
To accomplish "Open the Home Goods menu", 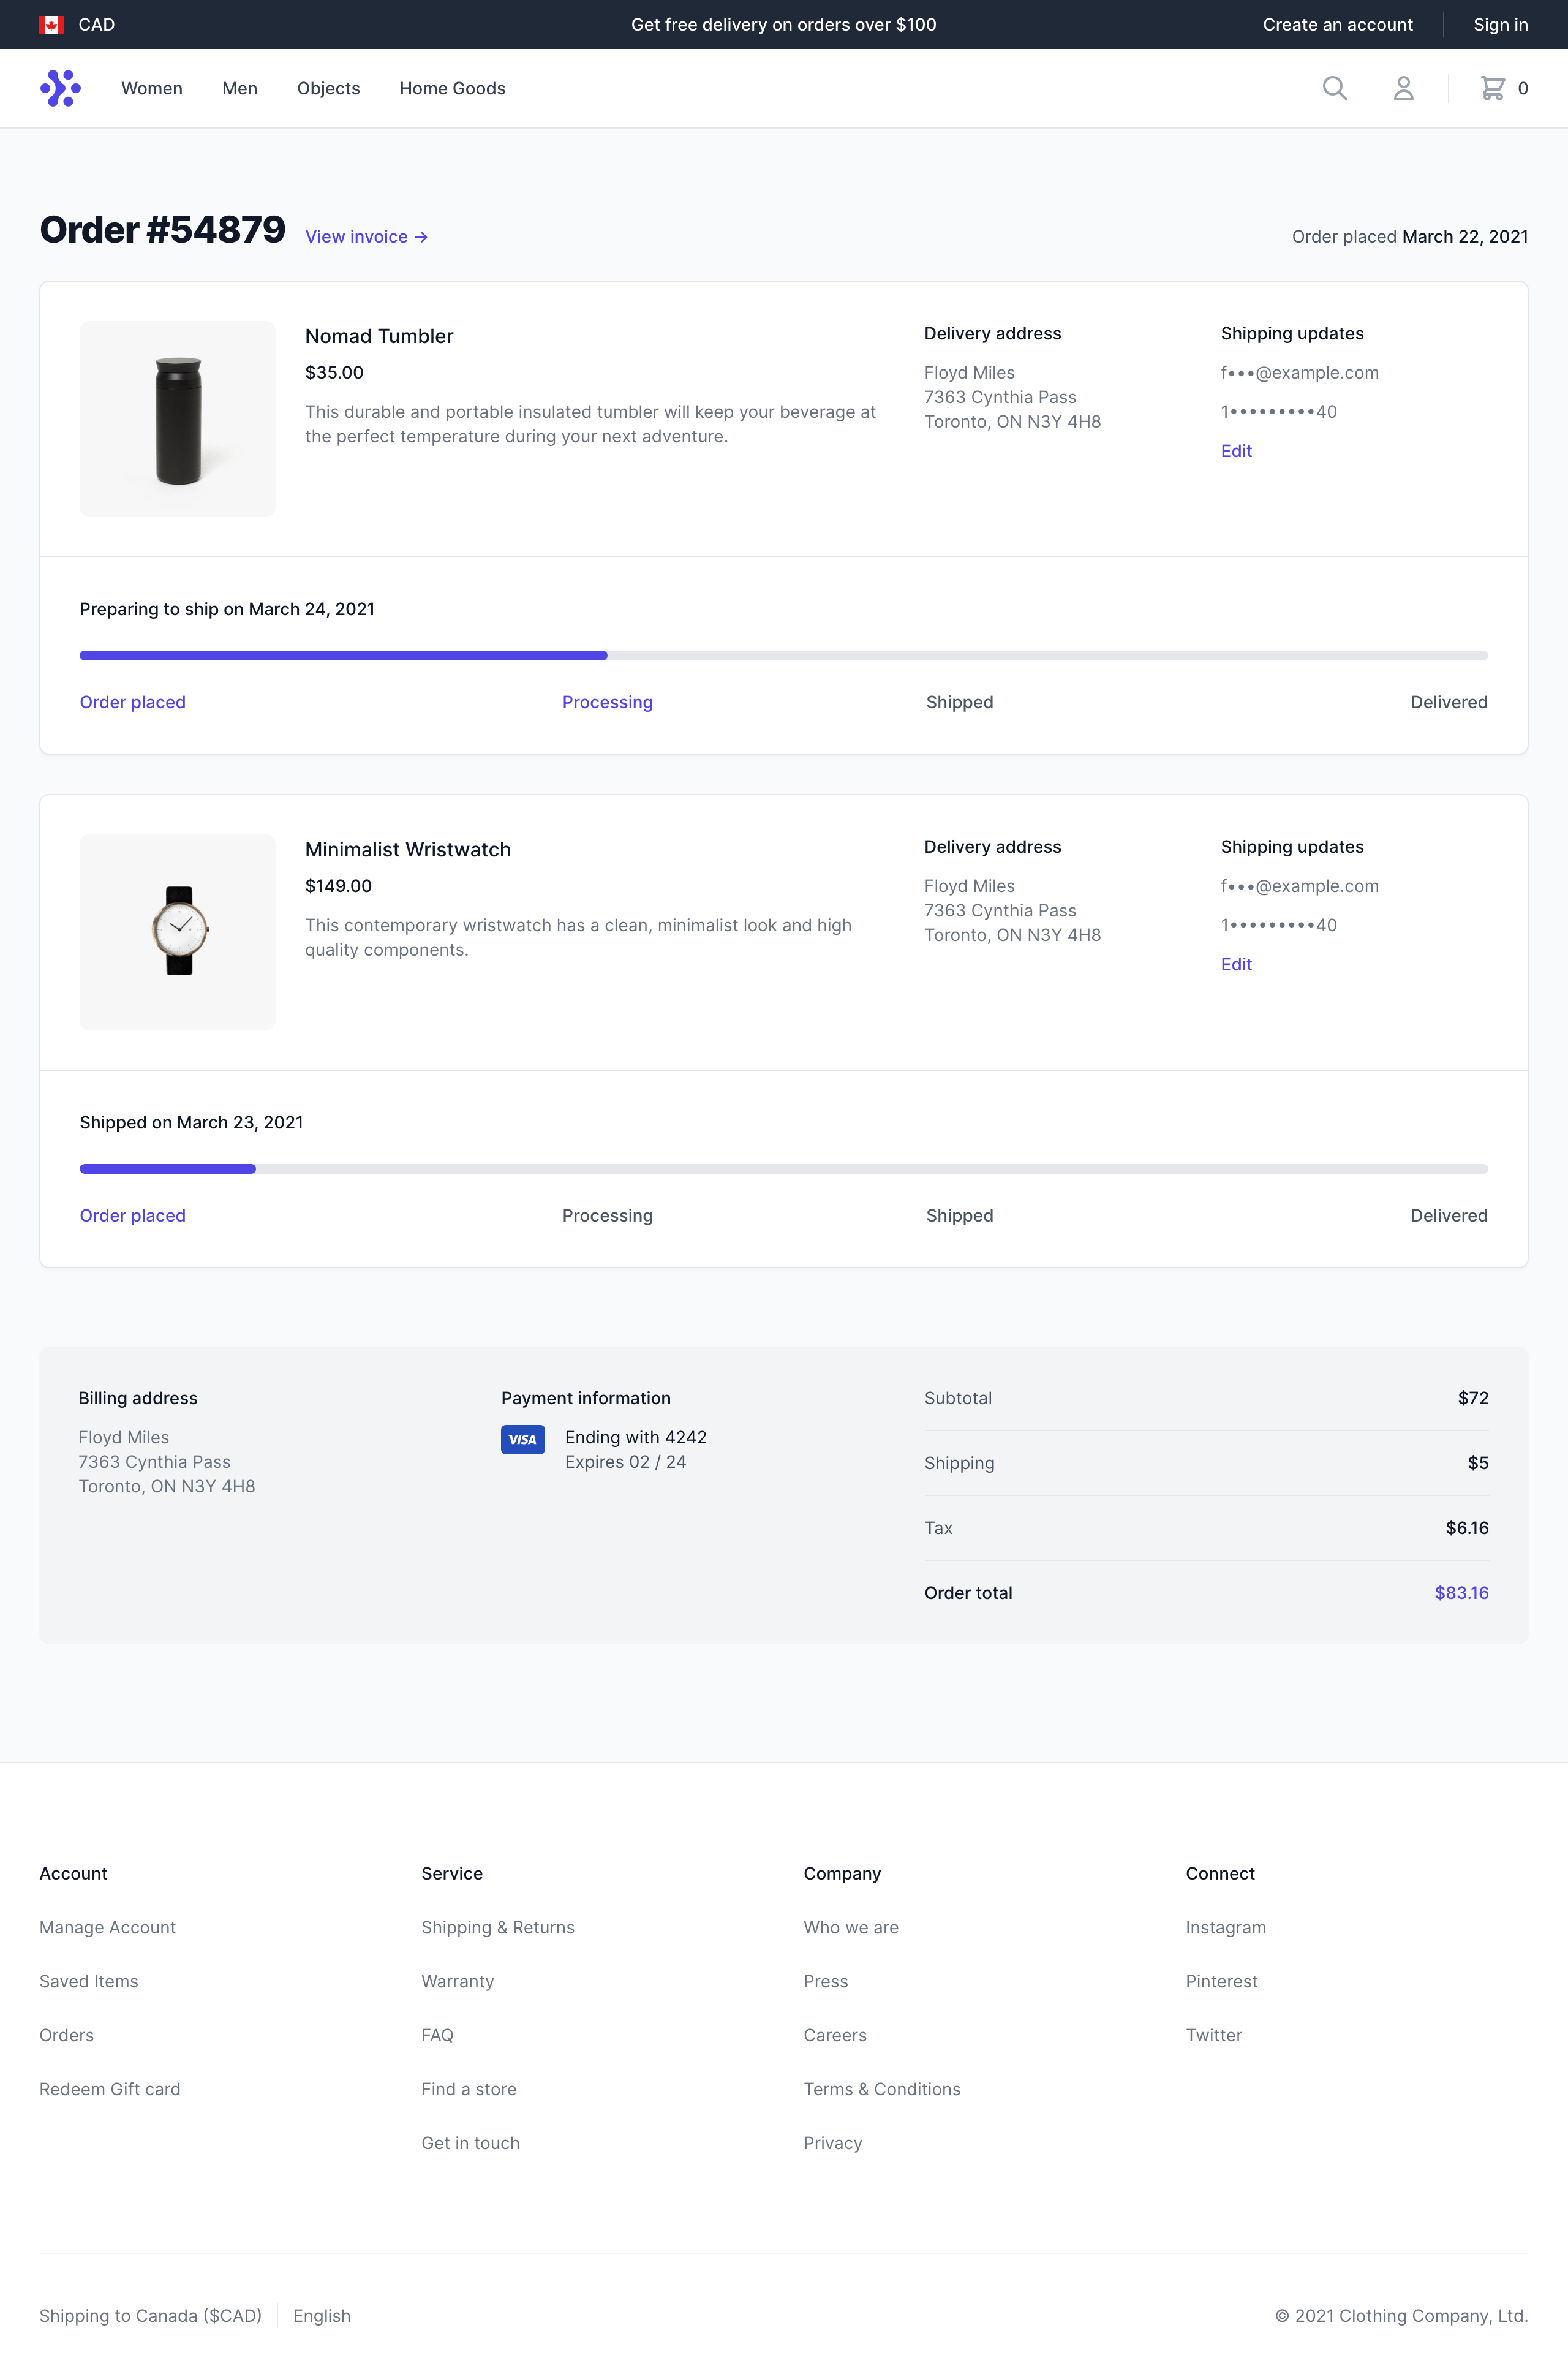I will pyautogui.click(x=452, y=88).
